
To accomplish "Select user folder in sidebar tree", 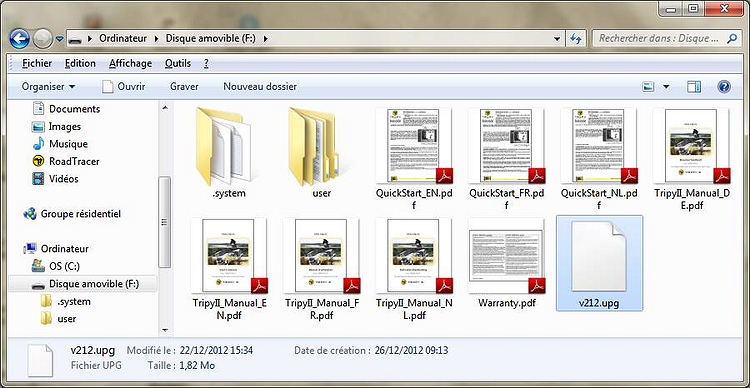I will (58, 319).
